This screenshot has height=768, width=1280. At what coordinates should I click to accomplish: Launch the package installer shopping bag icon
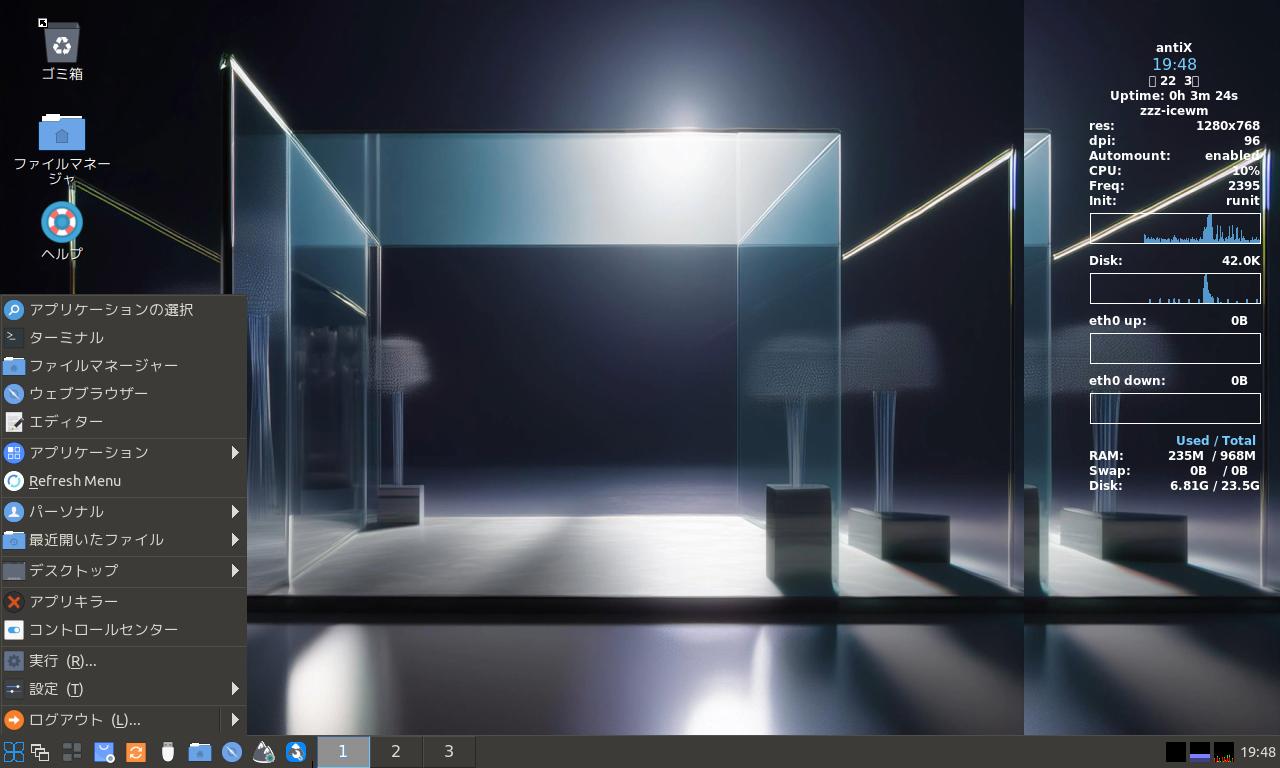[104, 752]
